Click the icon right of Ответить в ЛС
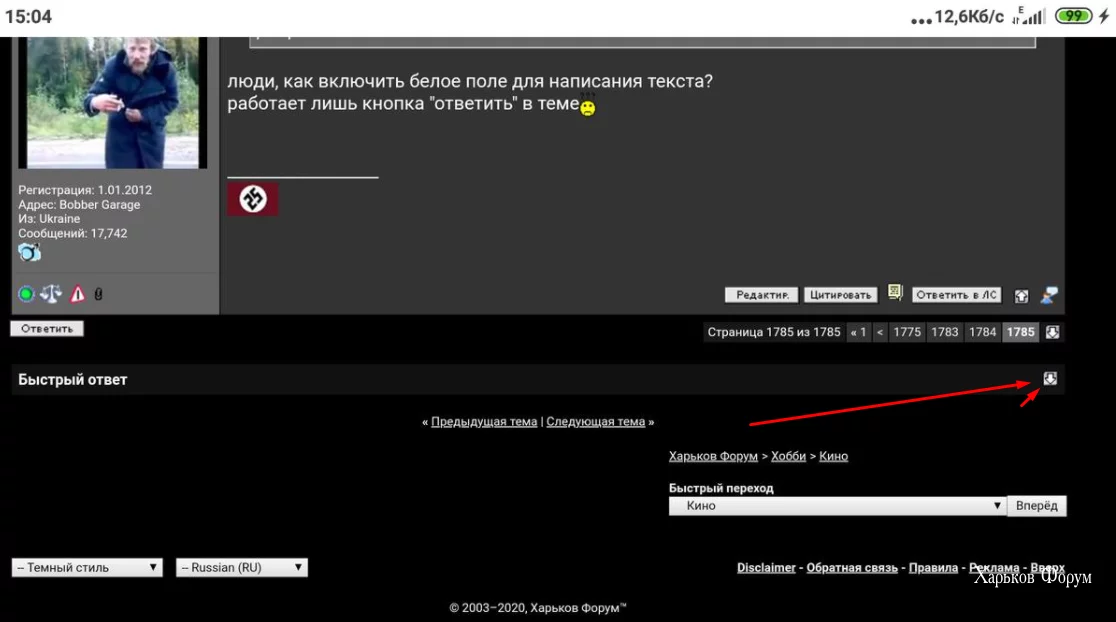The image size is (1116, 622). point(1021,295)
